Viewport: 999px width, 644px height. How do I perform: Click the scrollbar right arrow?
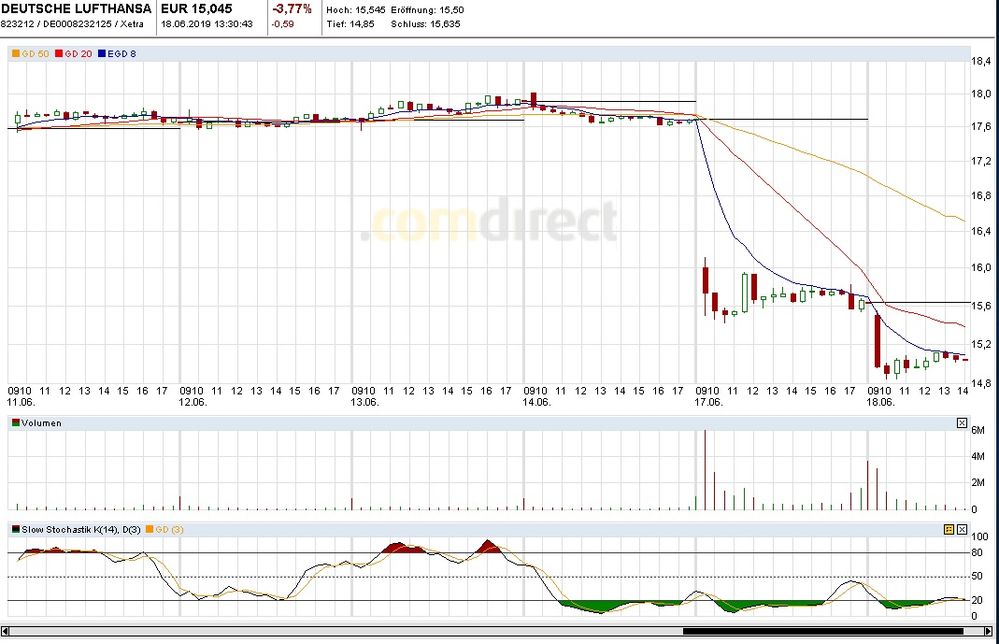tap(989, 632)
